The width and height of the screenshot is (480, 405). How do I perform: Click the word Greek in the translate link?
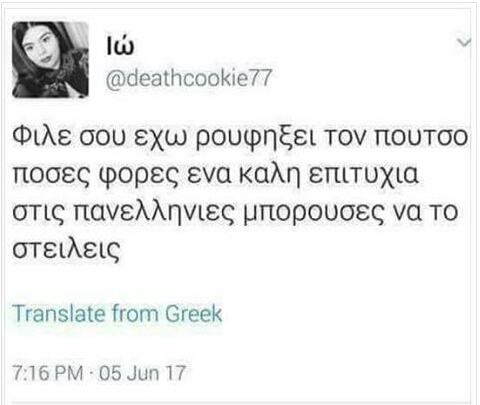pyautogui.click(x=194, y=314)
